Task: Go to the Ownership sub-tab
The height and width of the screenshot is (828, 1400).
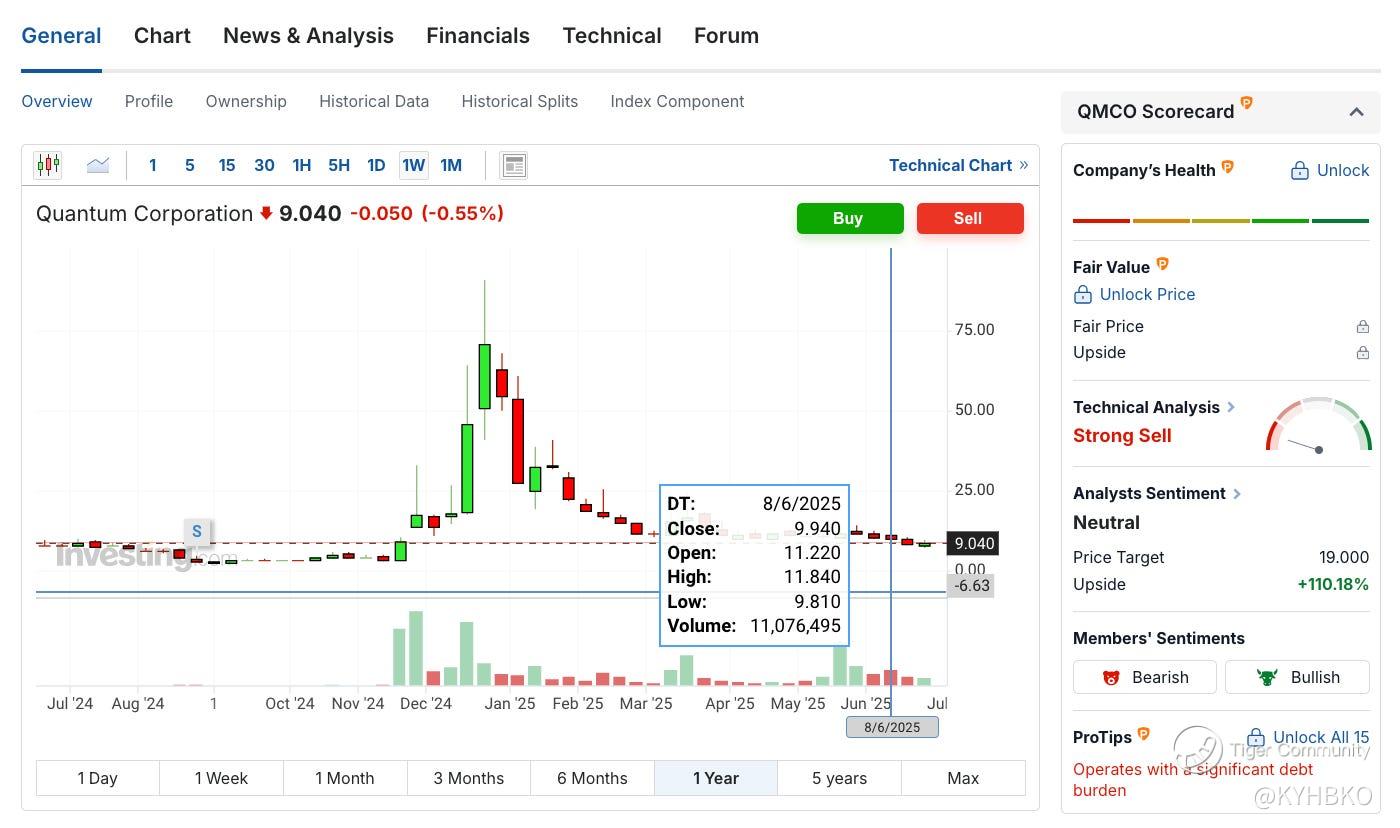Action: (246, 101)
